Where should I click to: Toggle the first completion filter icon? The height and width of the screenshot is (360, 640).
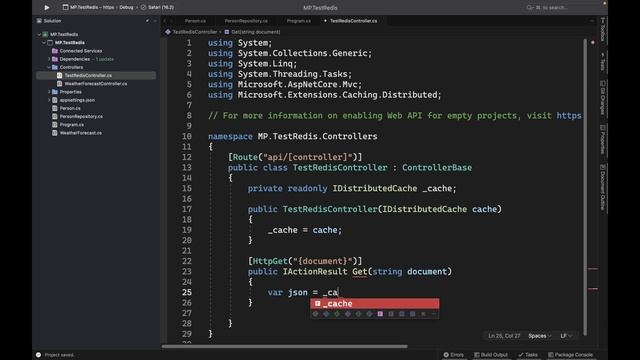click(315, 314)
